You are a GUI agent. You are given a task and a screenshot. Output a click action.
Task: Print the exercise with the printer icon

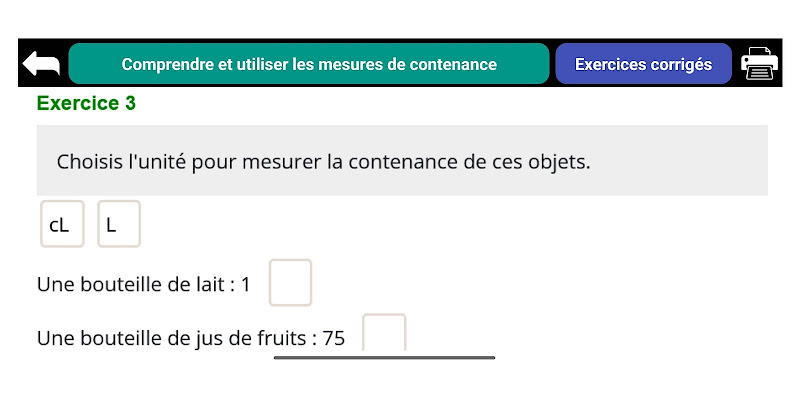[759, 63]
